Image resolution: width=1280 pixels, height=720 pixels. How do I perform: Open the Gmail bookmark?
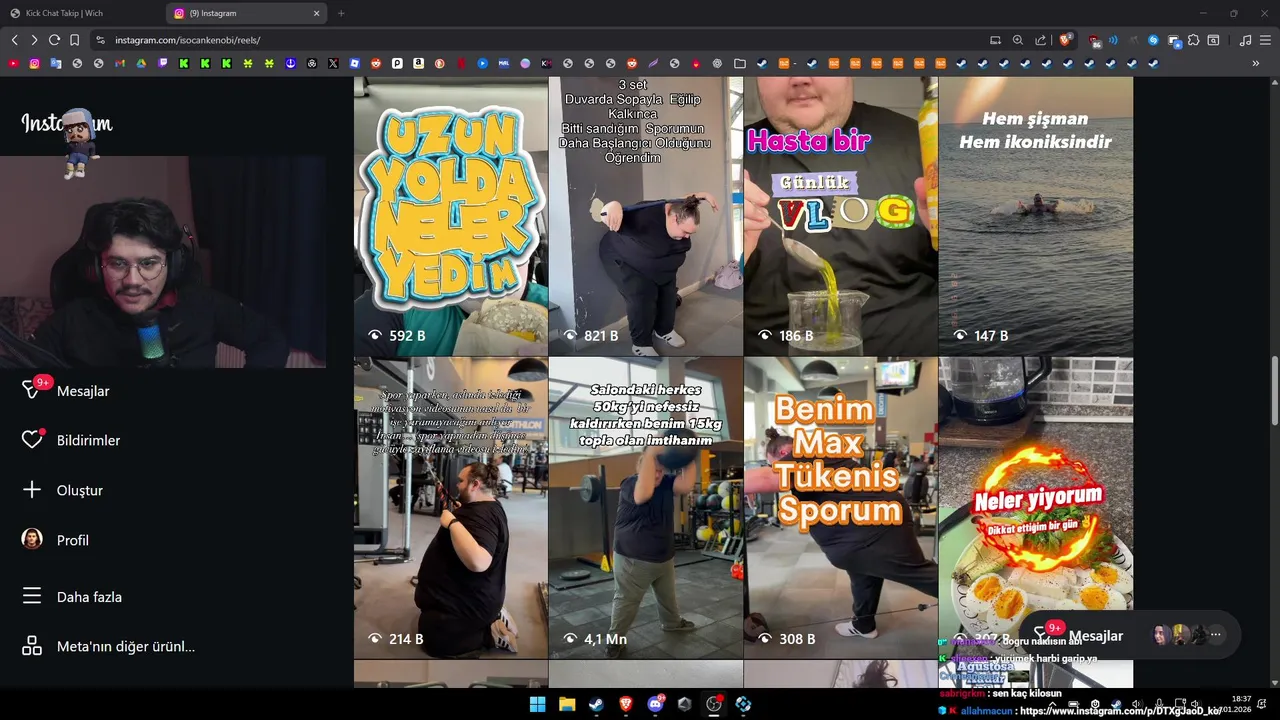pos(120,63)
